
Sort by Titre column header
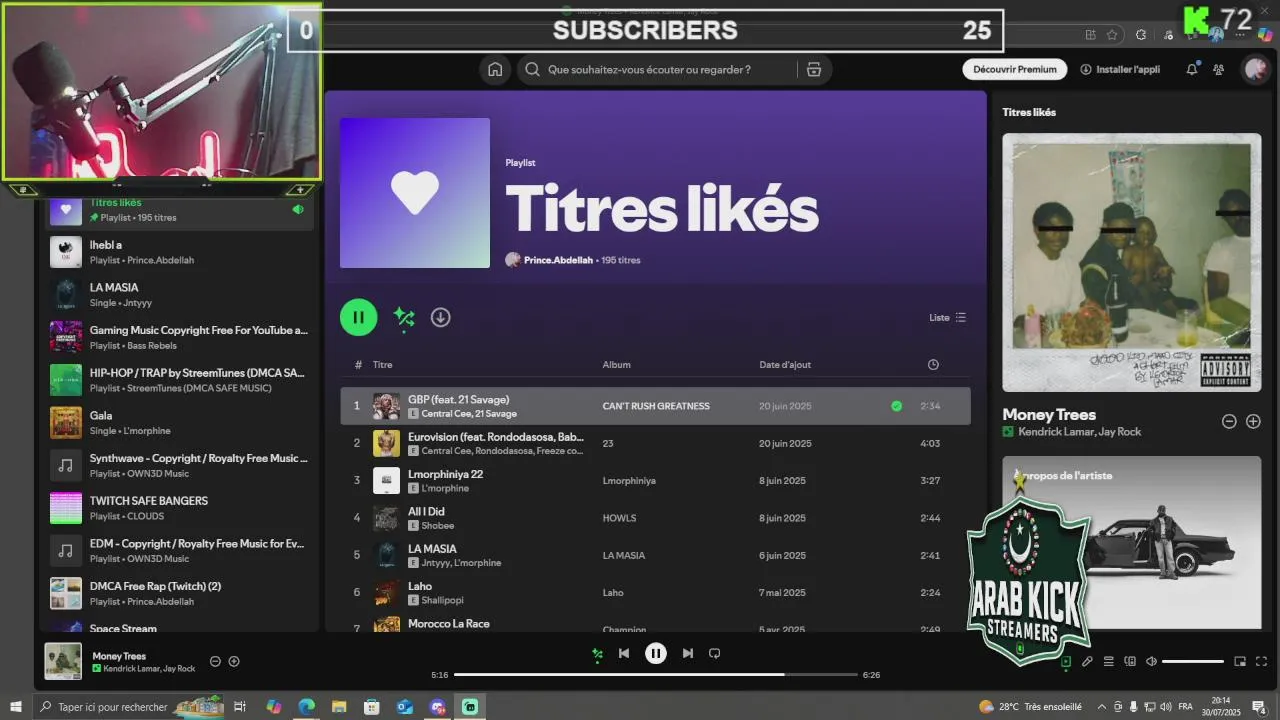point(383,365)
